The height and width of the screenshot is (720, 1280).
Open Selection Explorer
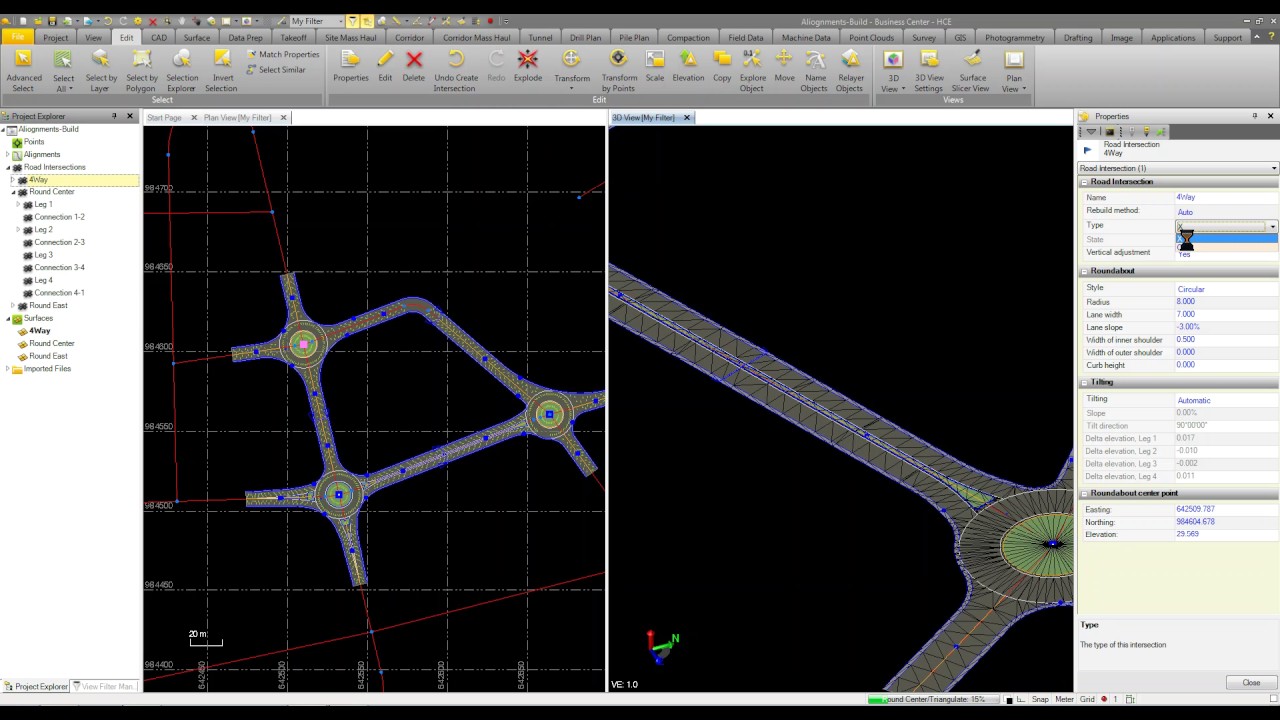click(182, 70)
